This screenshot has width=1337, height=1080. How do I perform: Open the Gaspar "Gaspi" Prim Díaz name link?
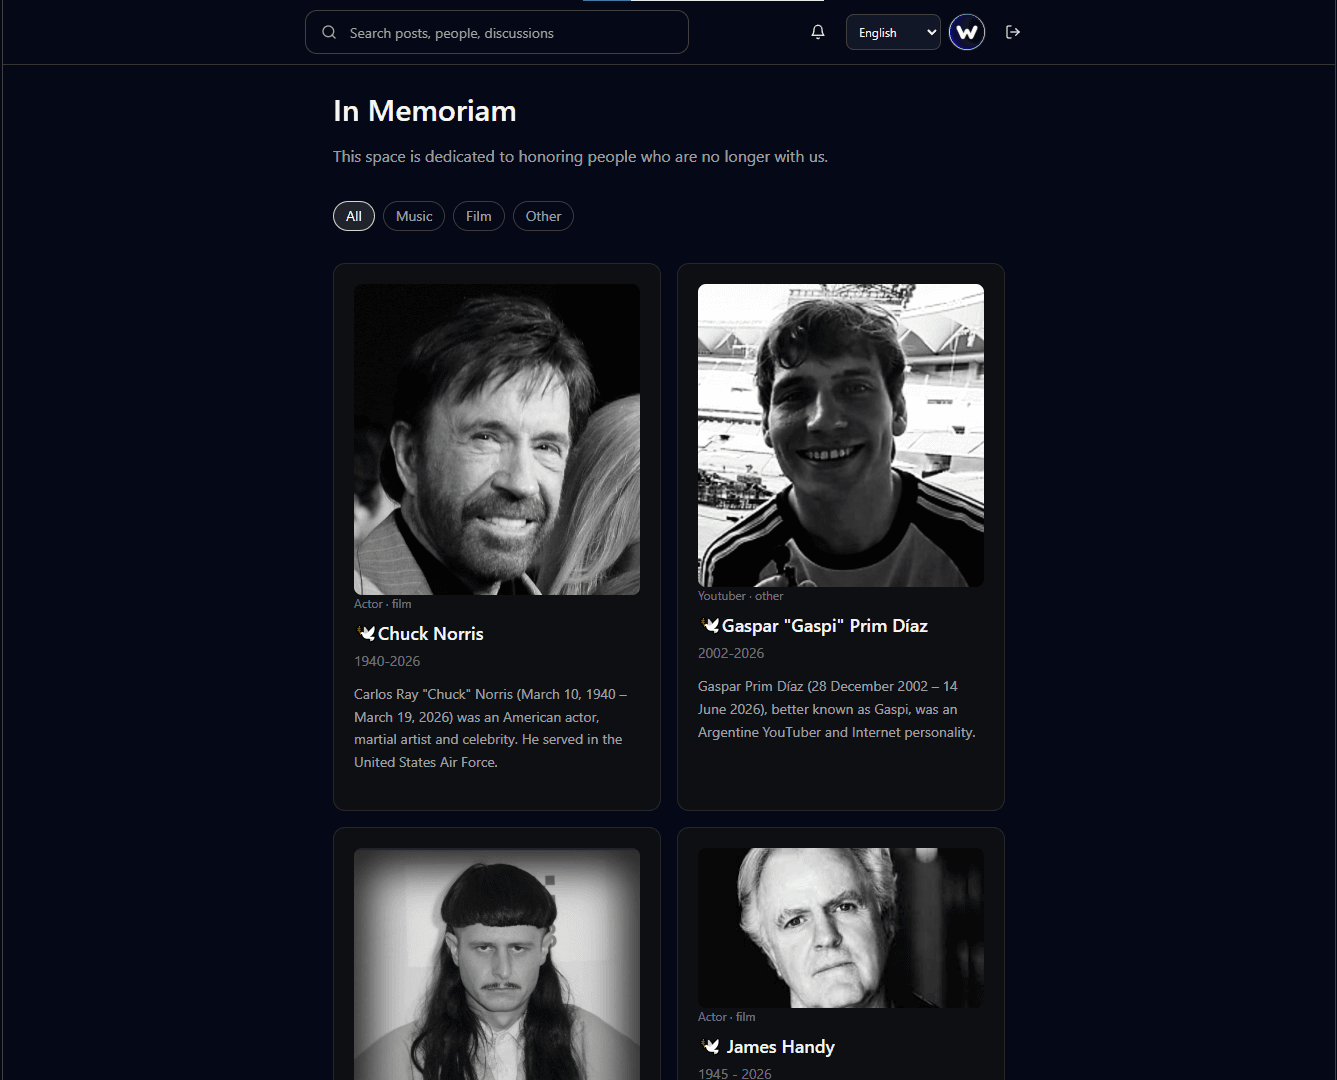tap(825, 625)
